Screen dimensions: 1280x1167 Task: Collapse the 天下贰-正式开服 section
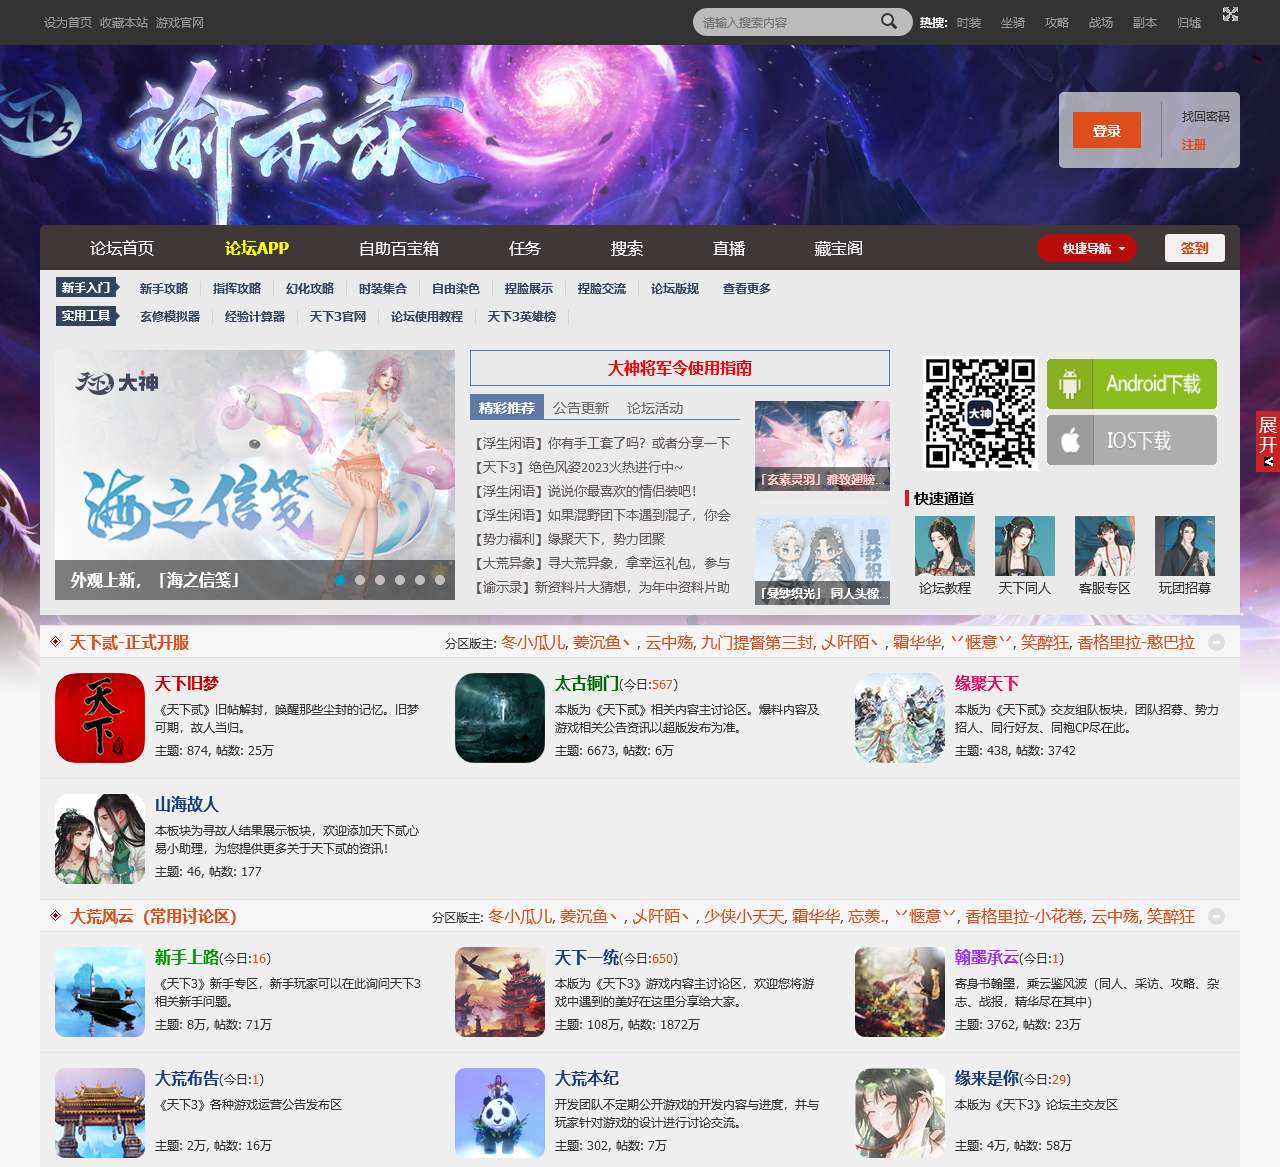[x=1216, y=642]
